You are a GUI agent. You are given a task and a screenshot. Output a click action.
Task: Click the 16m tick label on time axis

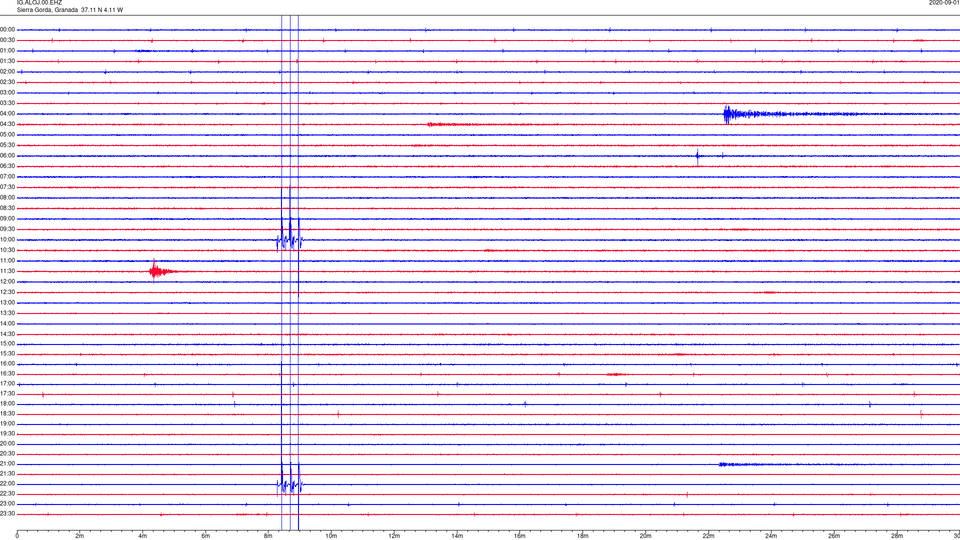coord(519,536)
